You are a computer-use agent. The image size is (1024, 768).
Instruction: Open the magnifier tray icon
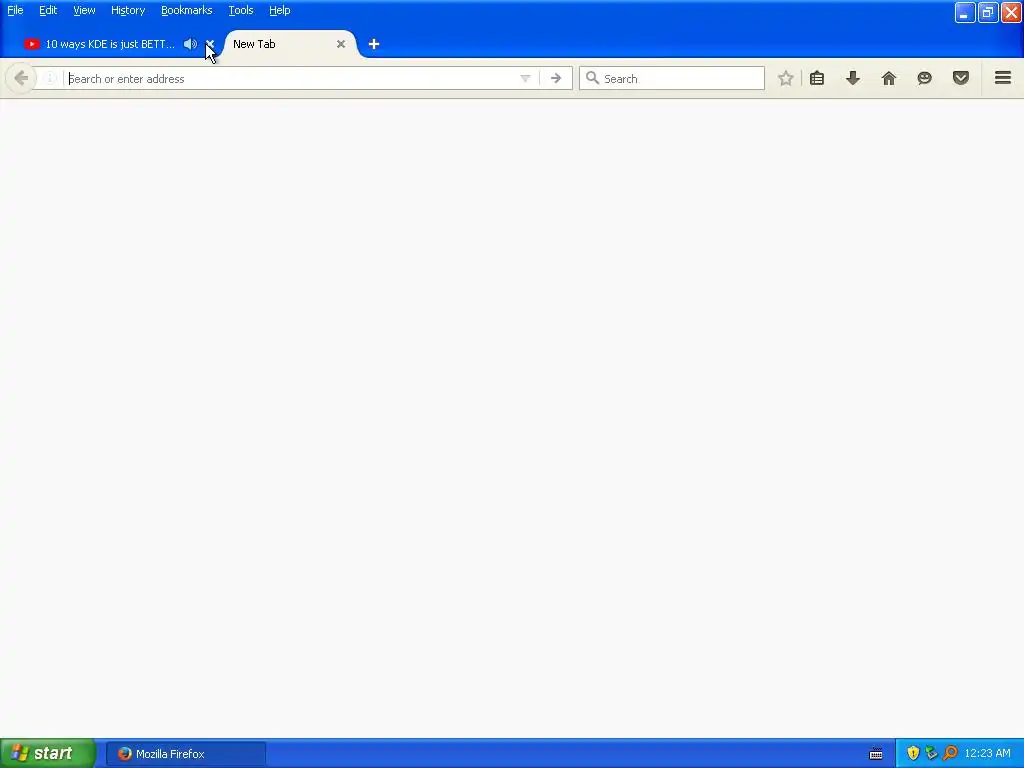coord(950,754)
